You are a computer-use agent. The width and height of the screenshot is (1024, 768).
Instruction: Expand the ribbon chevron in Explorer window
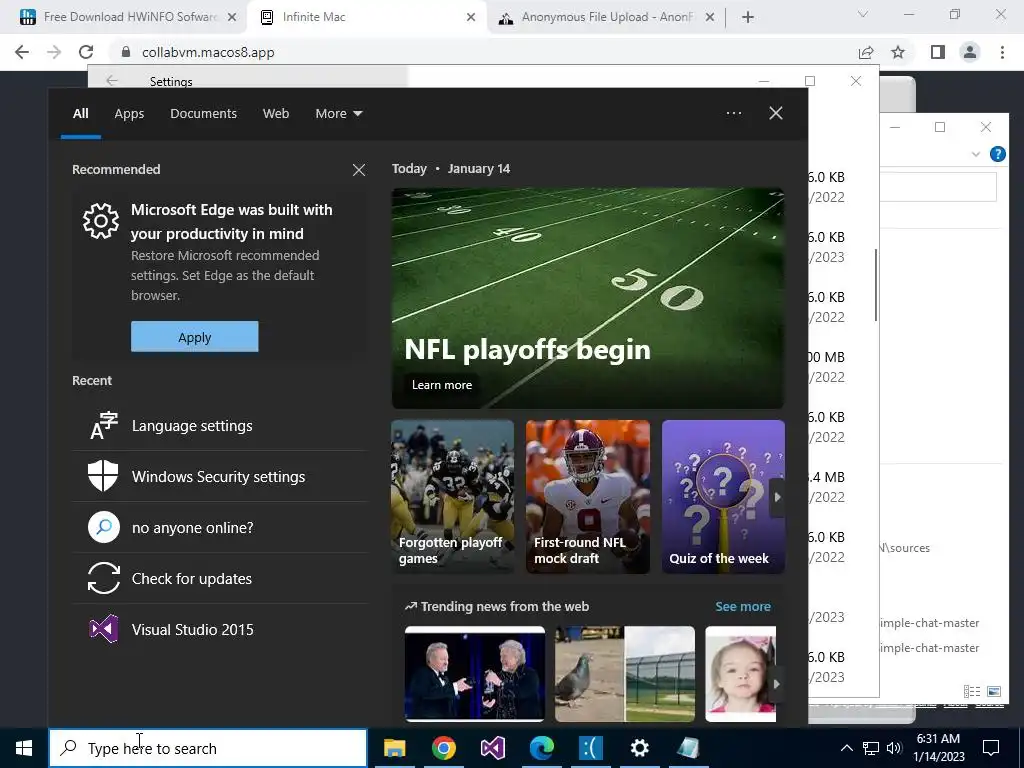coord(976,154)
